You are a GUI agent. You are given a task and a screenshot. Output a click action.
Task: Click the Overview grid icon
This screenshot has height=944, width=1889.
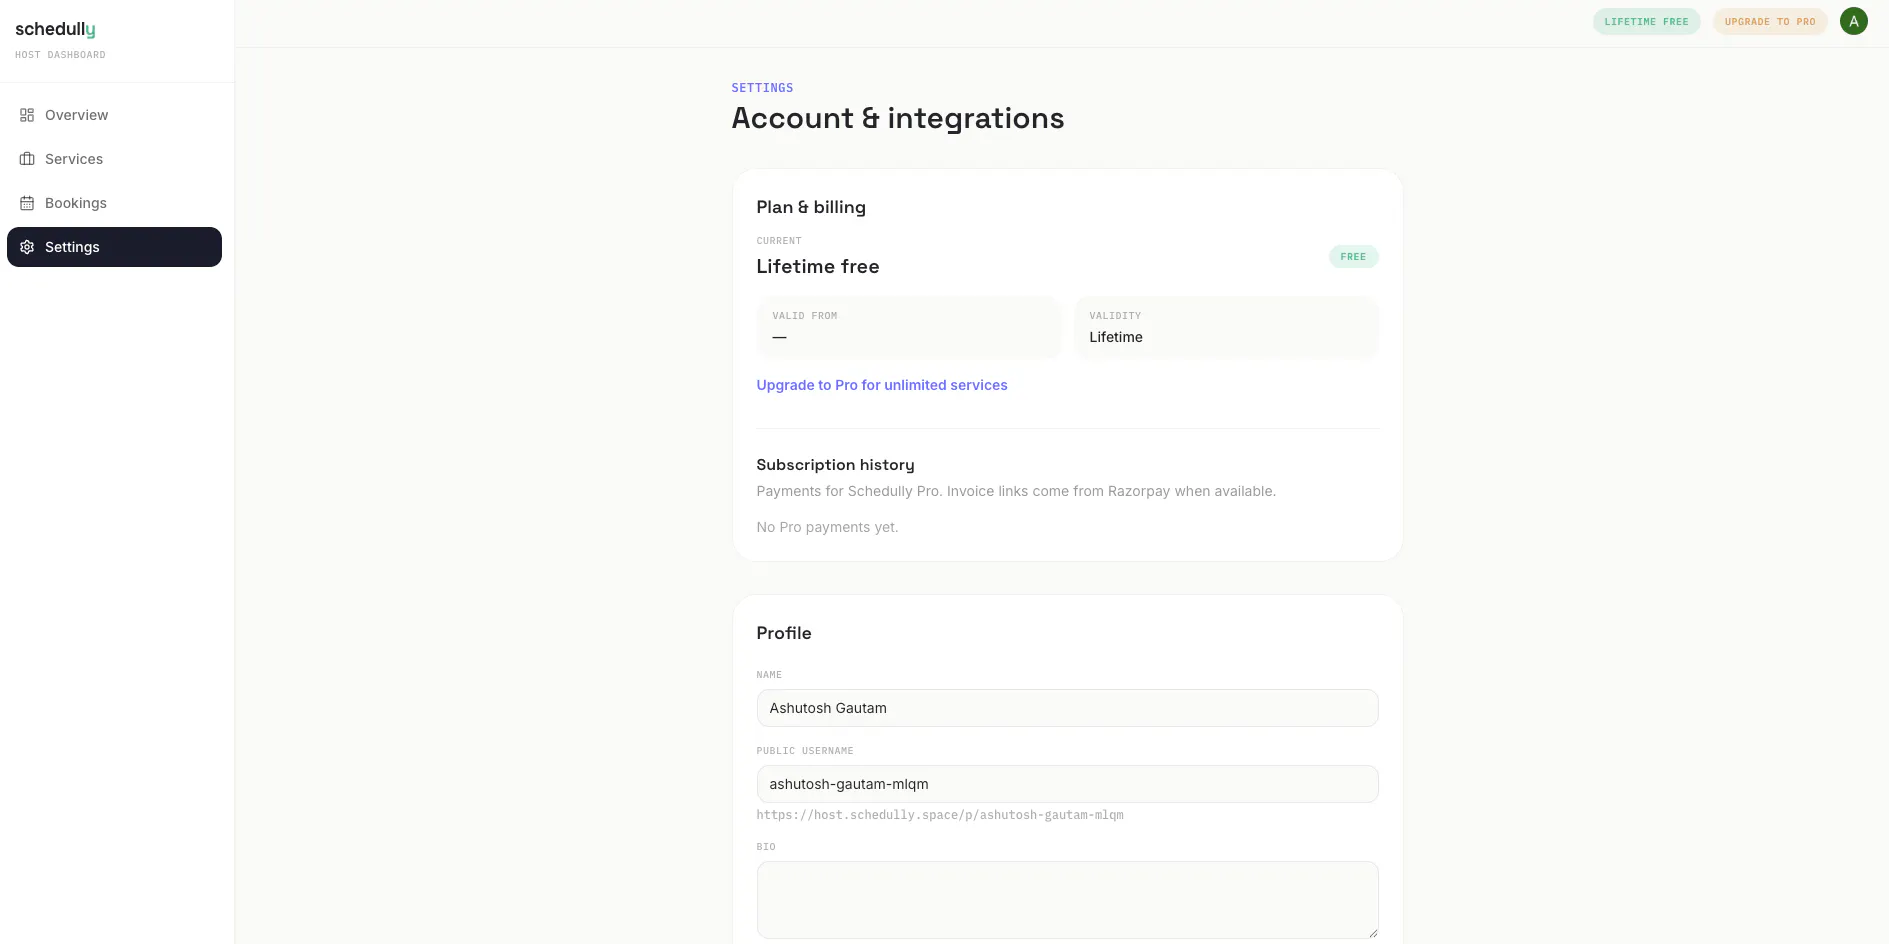coord(27,115)
